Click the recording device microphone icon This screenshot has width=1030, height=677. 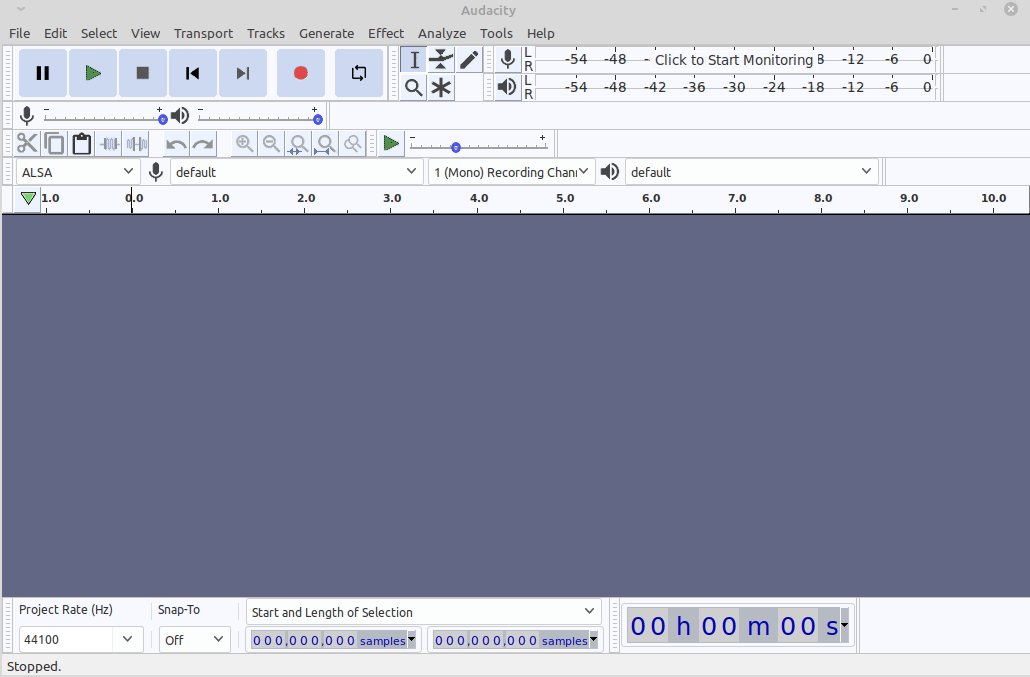156,172
